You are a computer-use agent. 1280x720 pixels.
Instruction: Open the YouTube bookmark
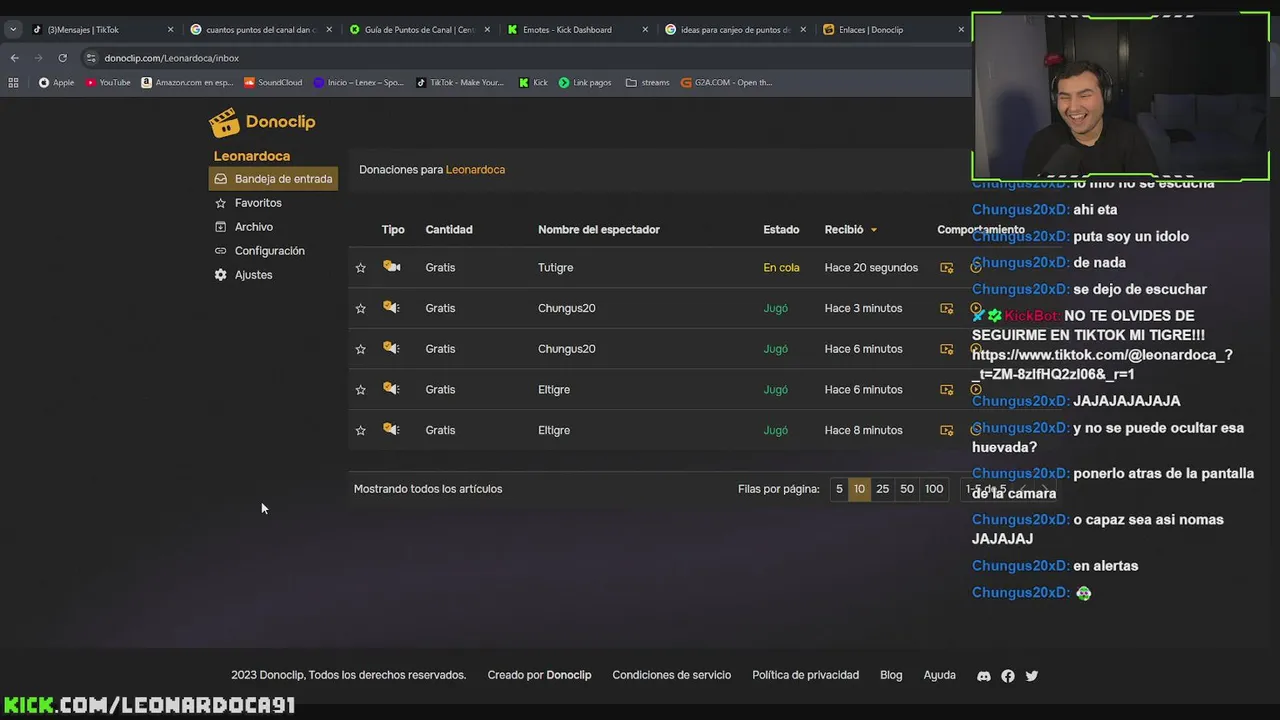pyautogui.click(x=108, y=83)
